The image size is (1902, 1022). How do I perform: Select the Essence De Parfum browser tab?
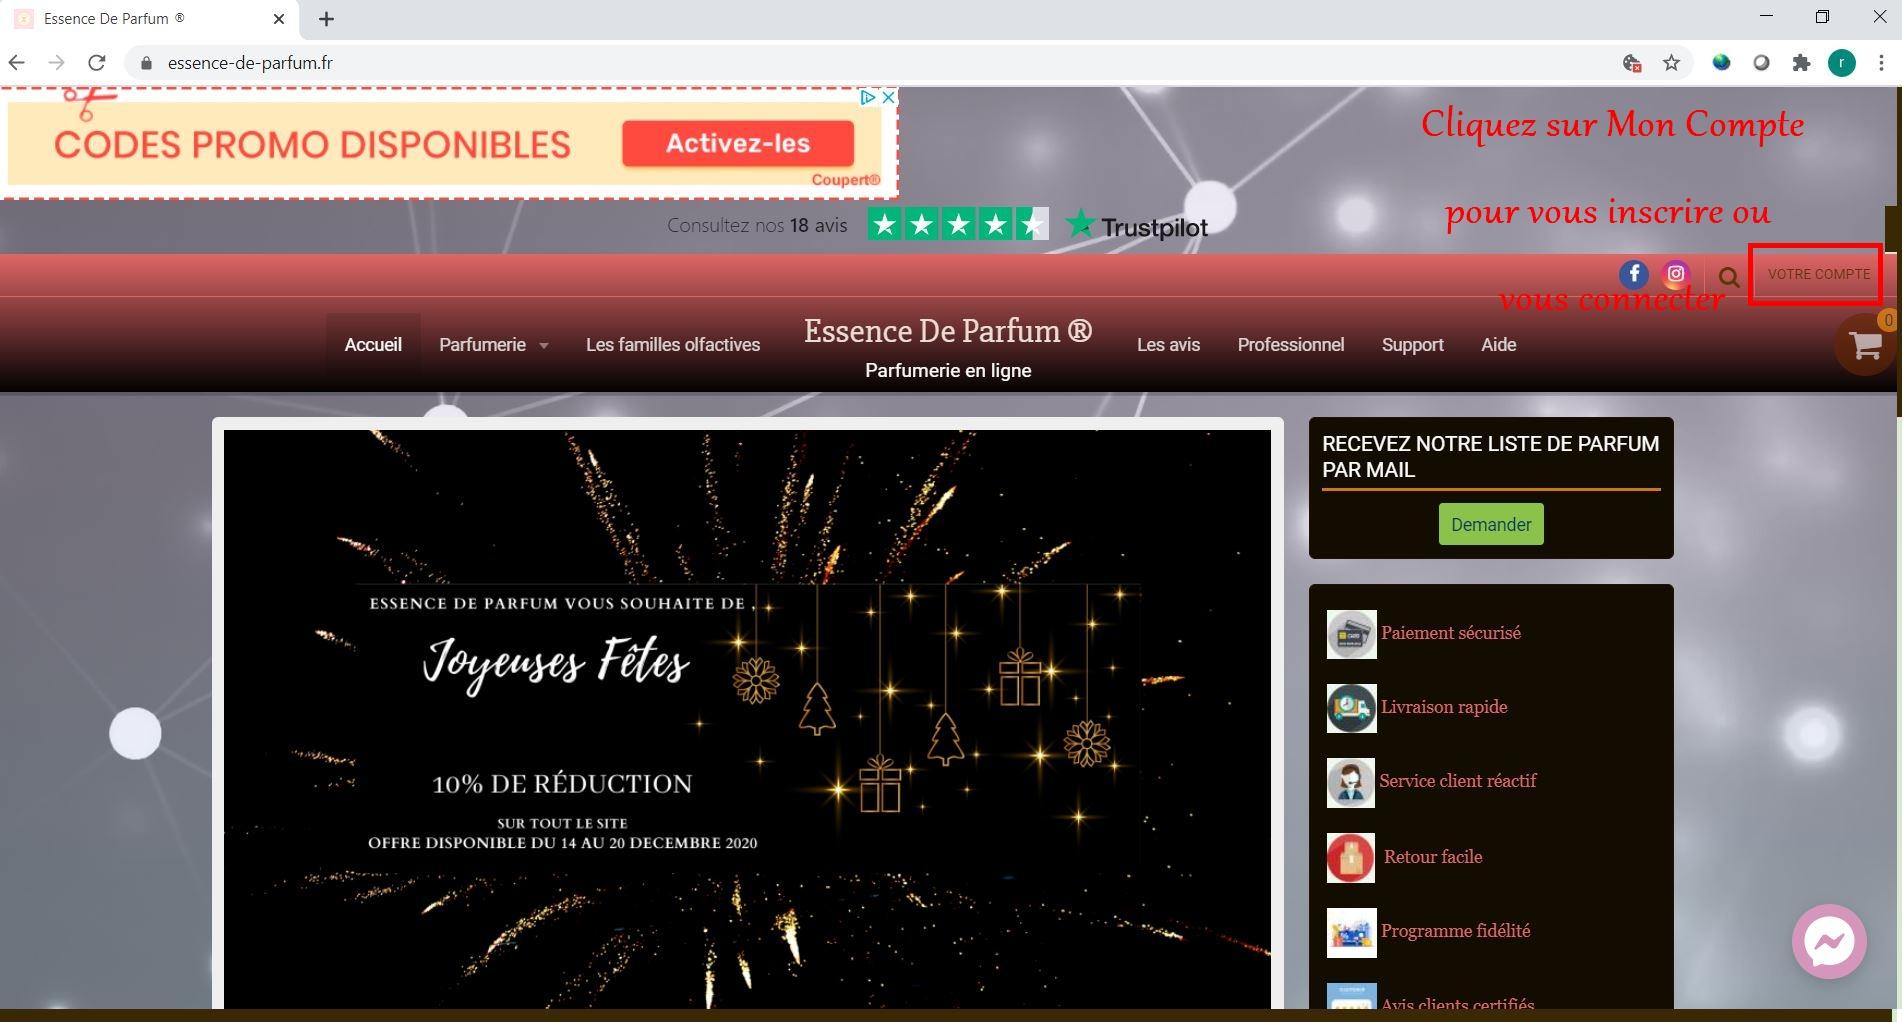point(150,18)
